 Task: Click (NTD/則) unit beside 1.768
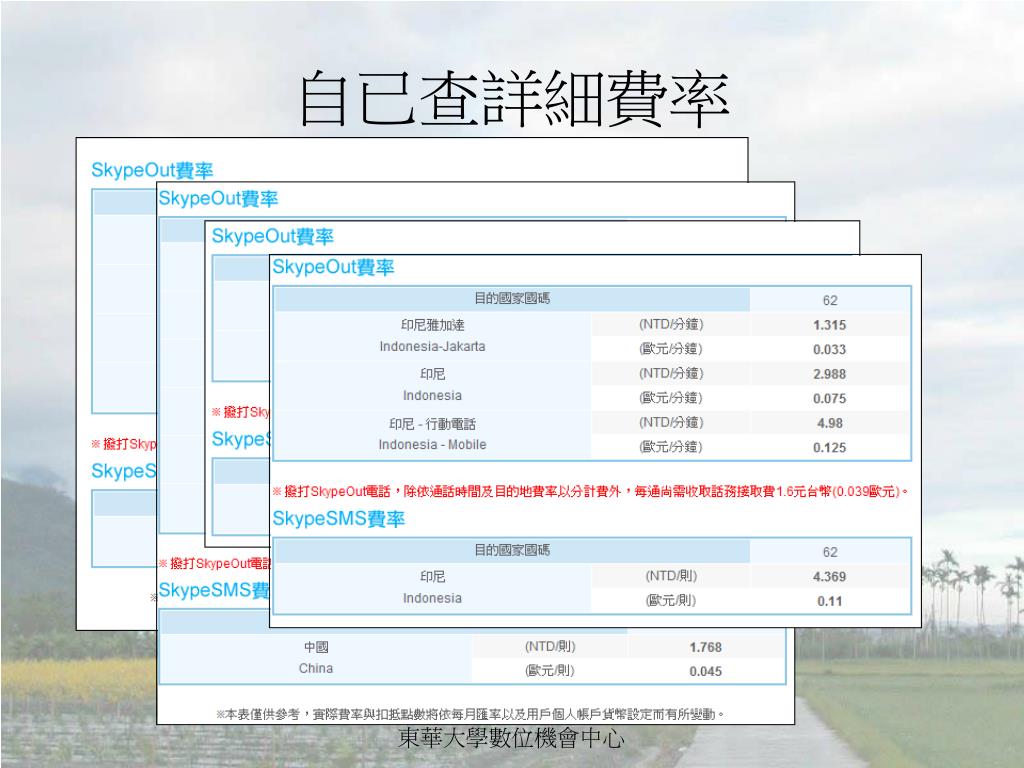click(x=549, y=647)
